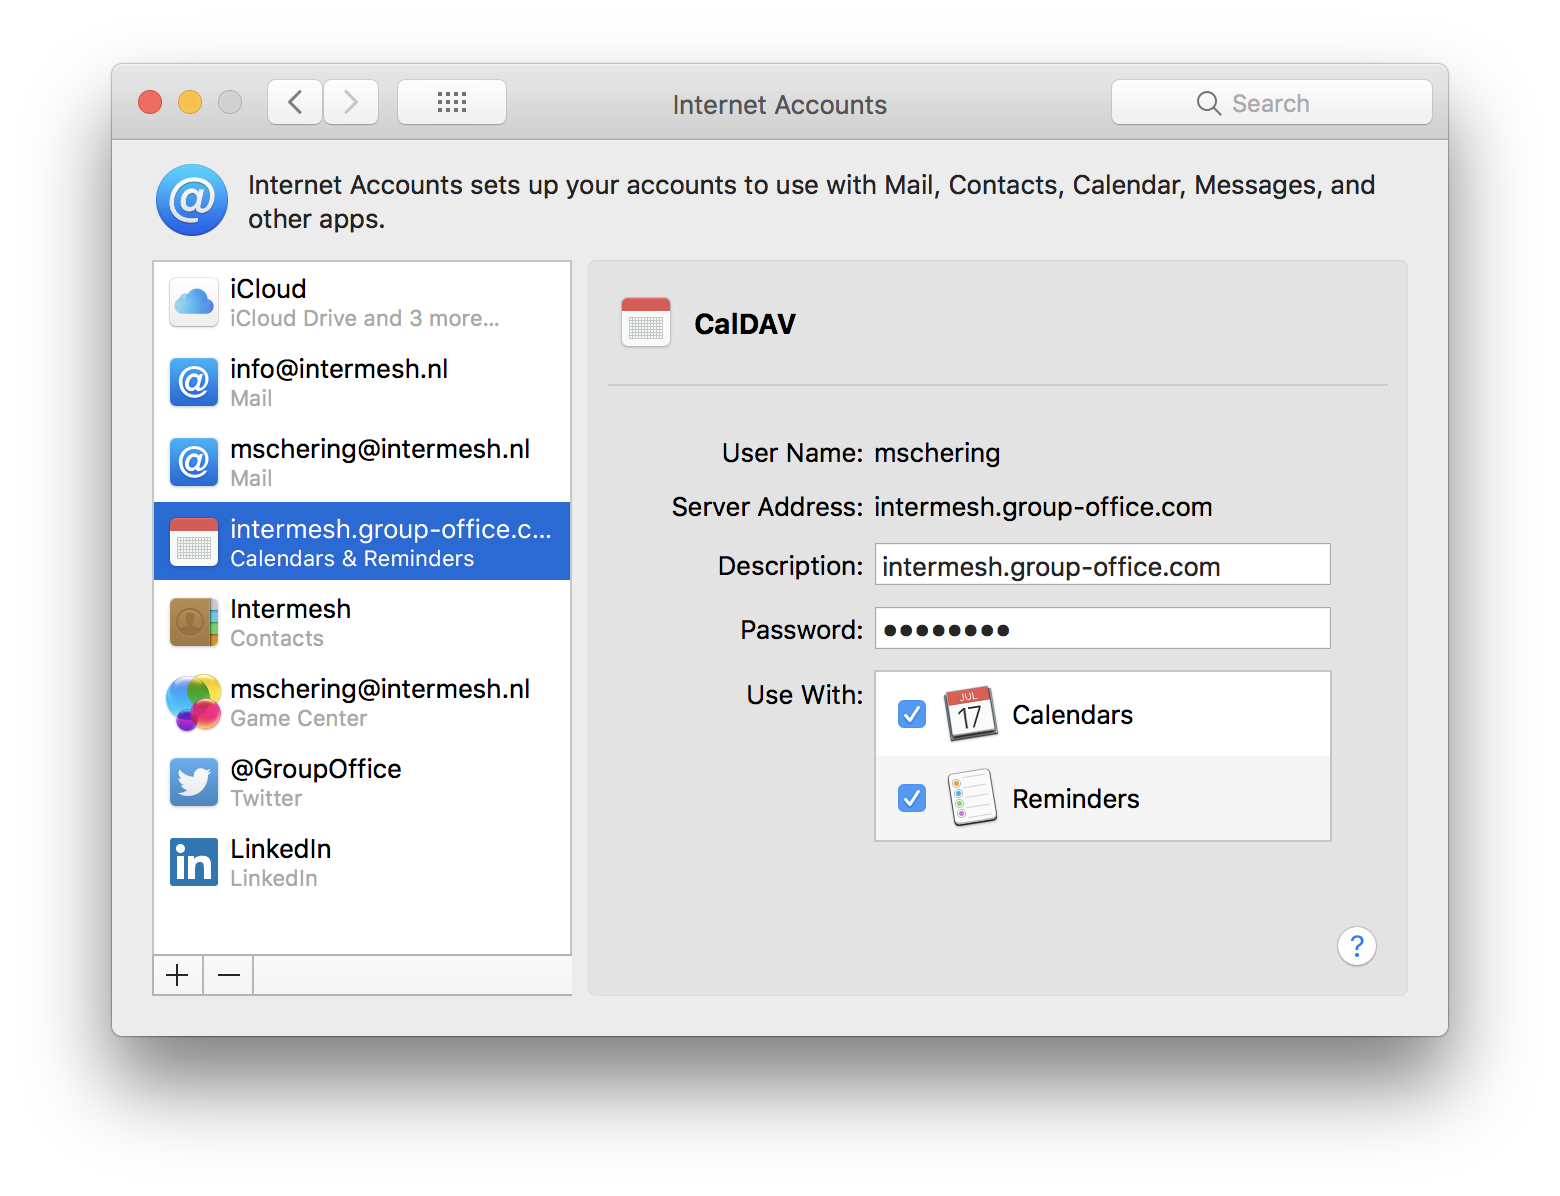This screenshot has width=1560, height=1196.
Task: Select the @GroupOffice Twitter account name
Action: pos(316,769)
